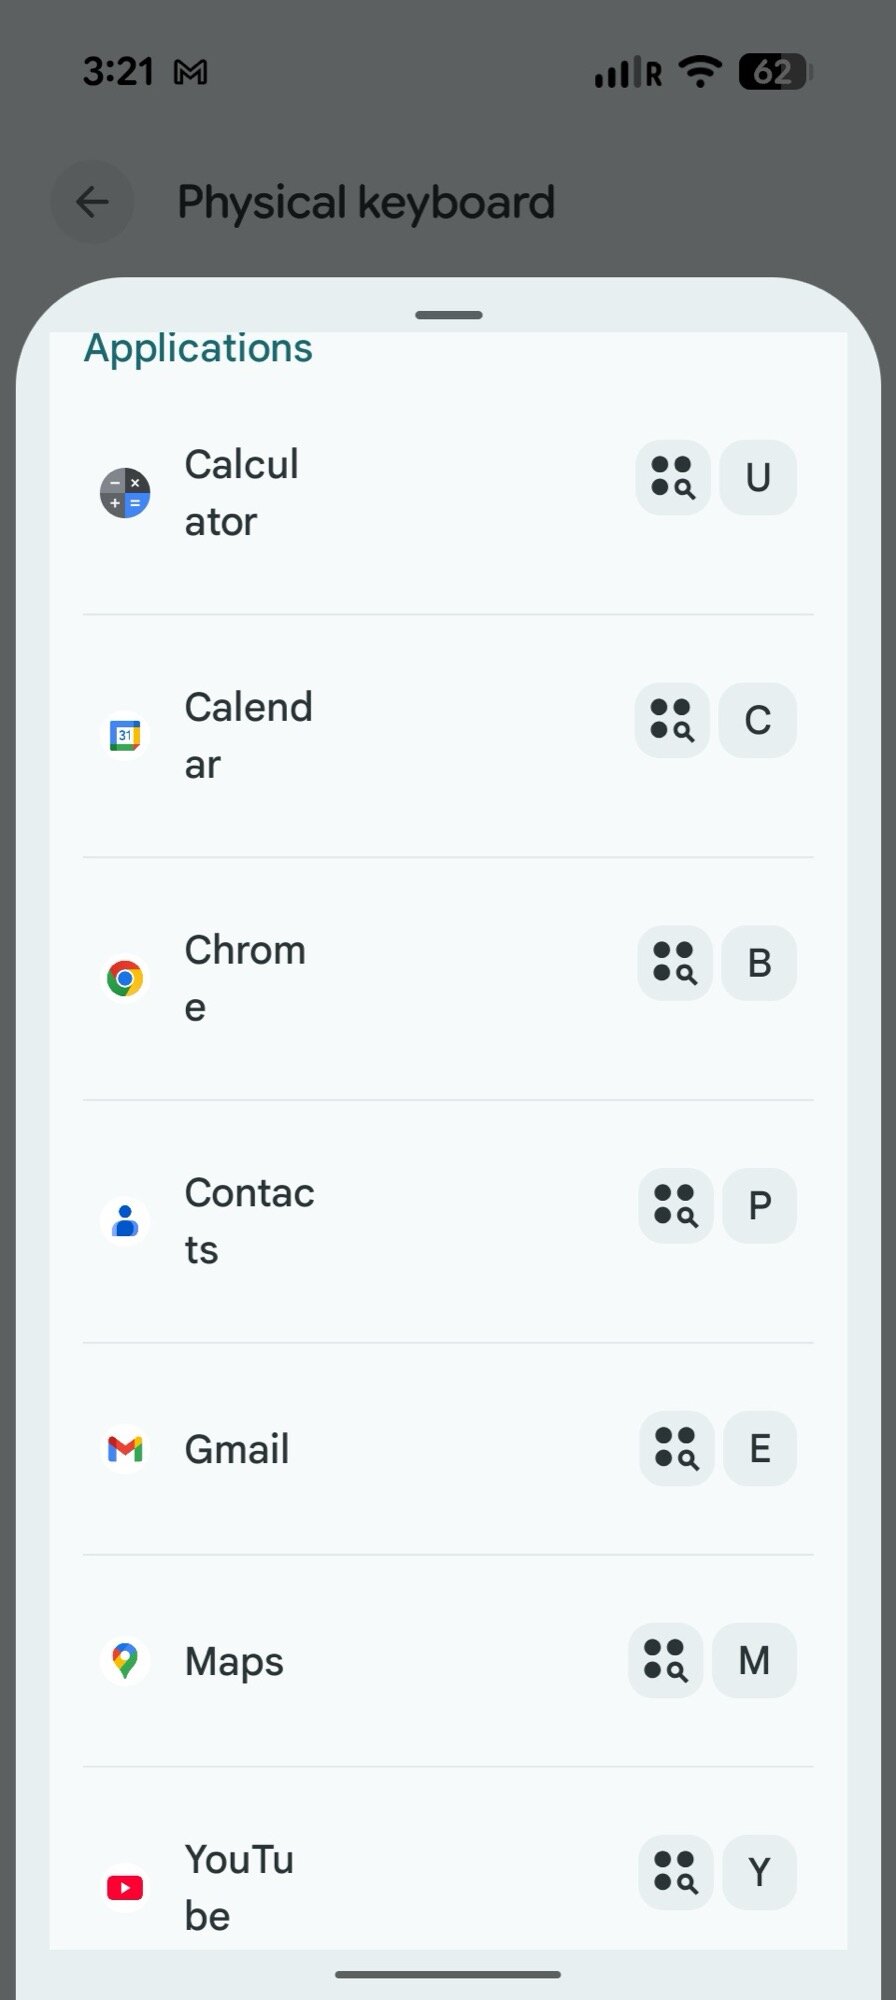This screenshot has height=2000, width=896.
Task: Tap the Gmail notification icon in status bar
Action: [x=190, y=72]
